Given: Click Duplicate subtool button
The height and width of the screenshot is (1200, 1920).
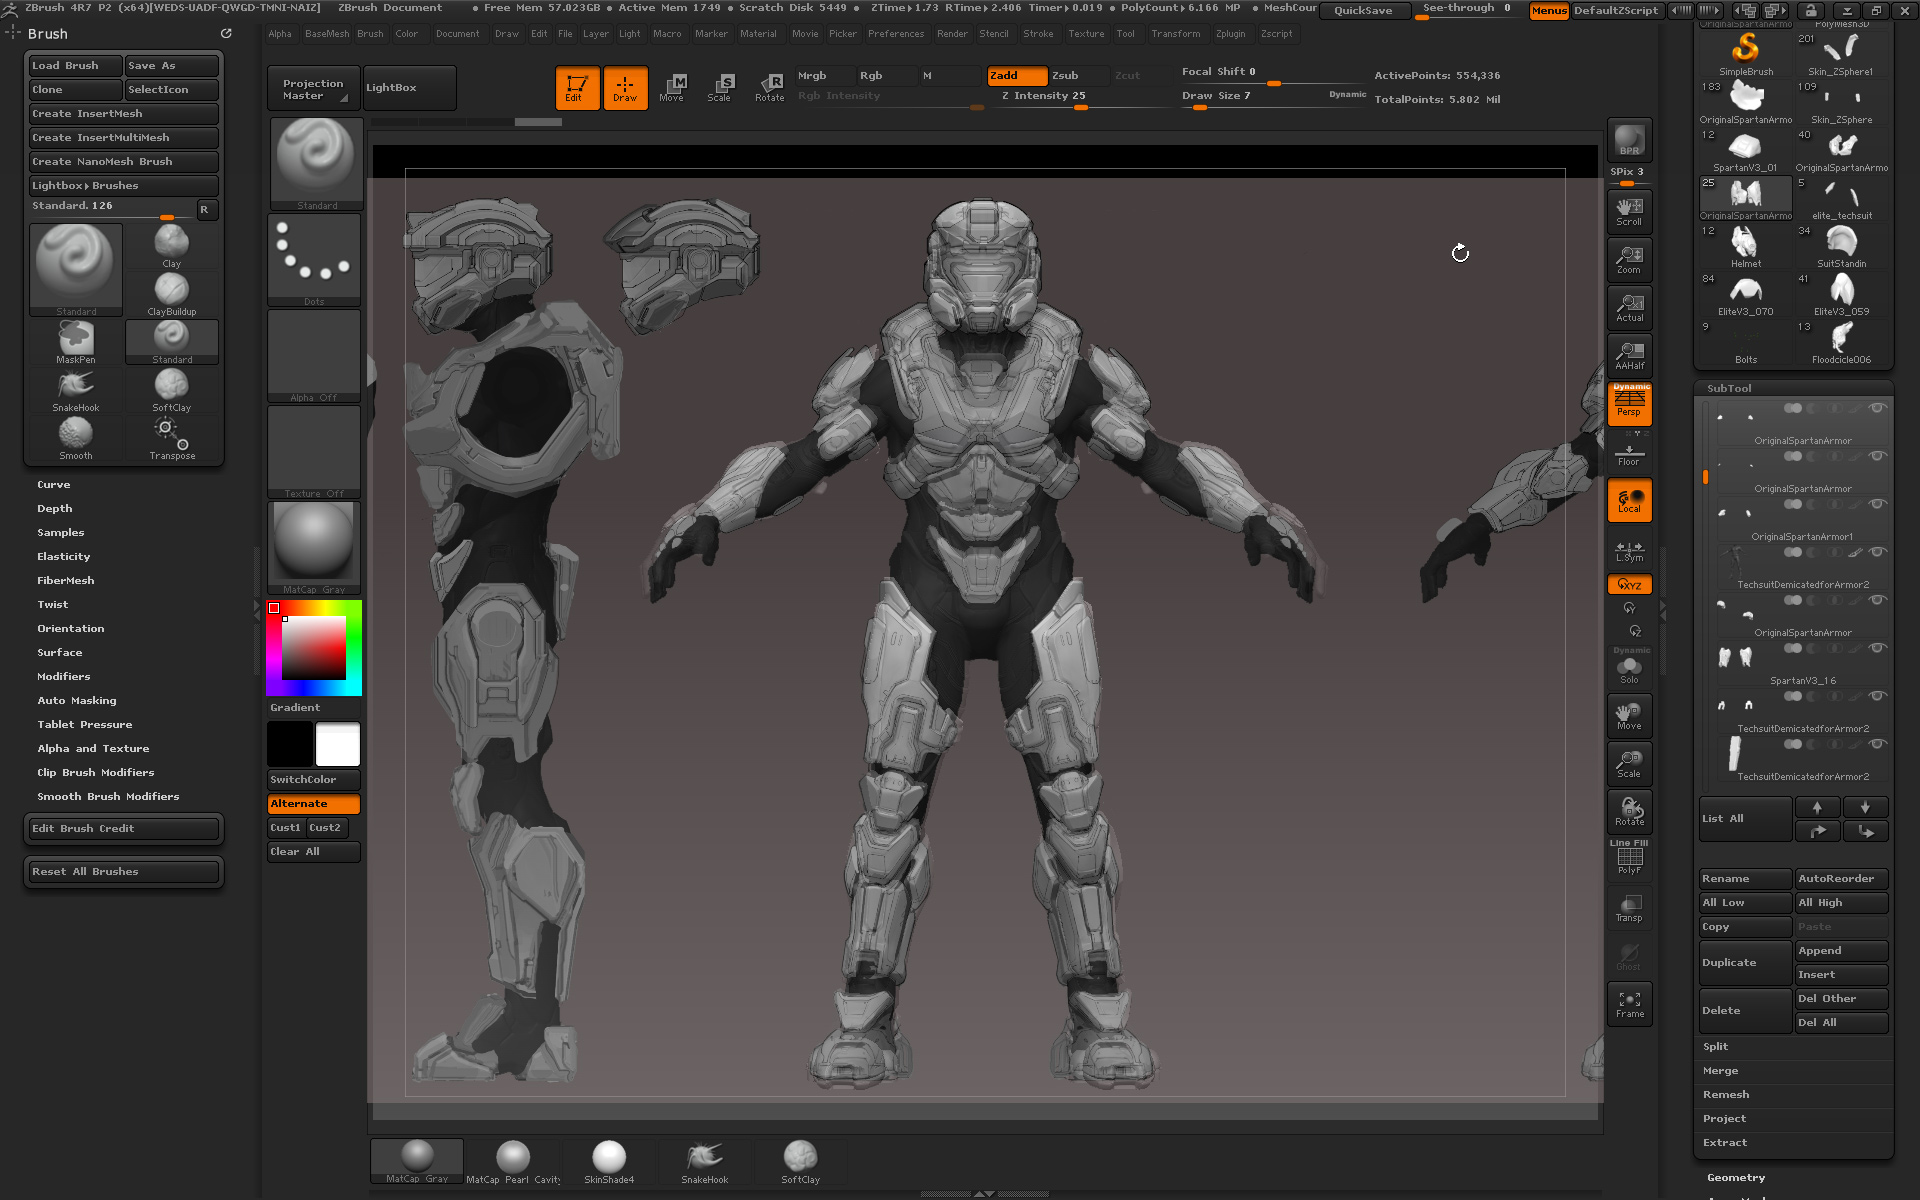Looking at the screenshot, I should (1745, 962).
